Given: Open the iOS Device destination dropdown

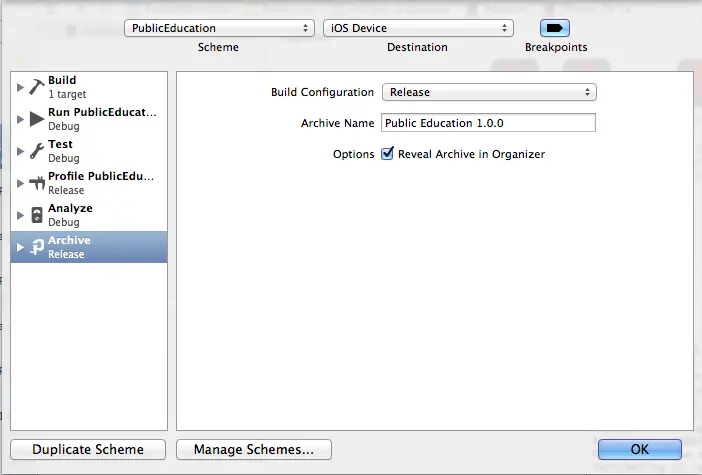Looking at the screenshot, I should [418, 28].
